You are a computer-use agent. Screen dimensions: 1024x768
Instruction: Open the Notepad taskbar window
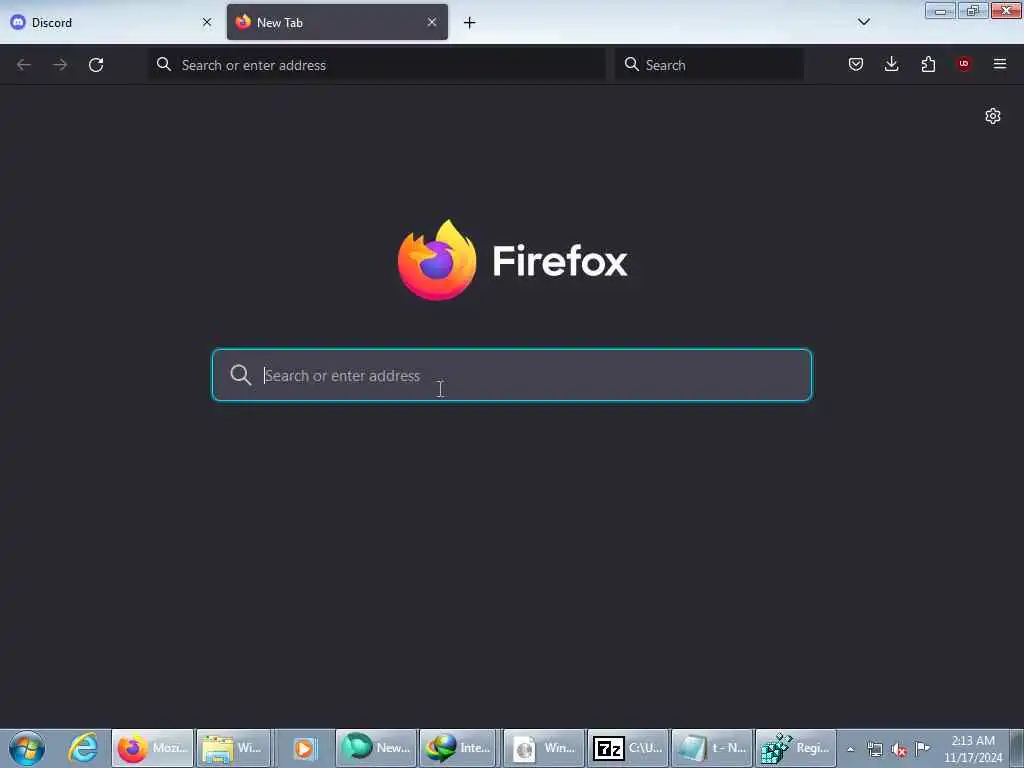[712, 748]
